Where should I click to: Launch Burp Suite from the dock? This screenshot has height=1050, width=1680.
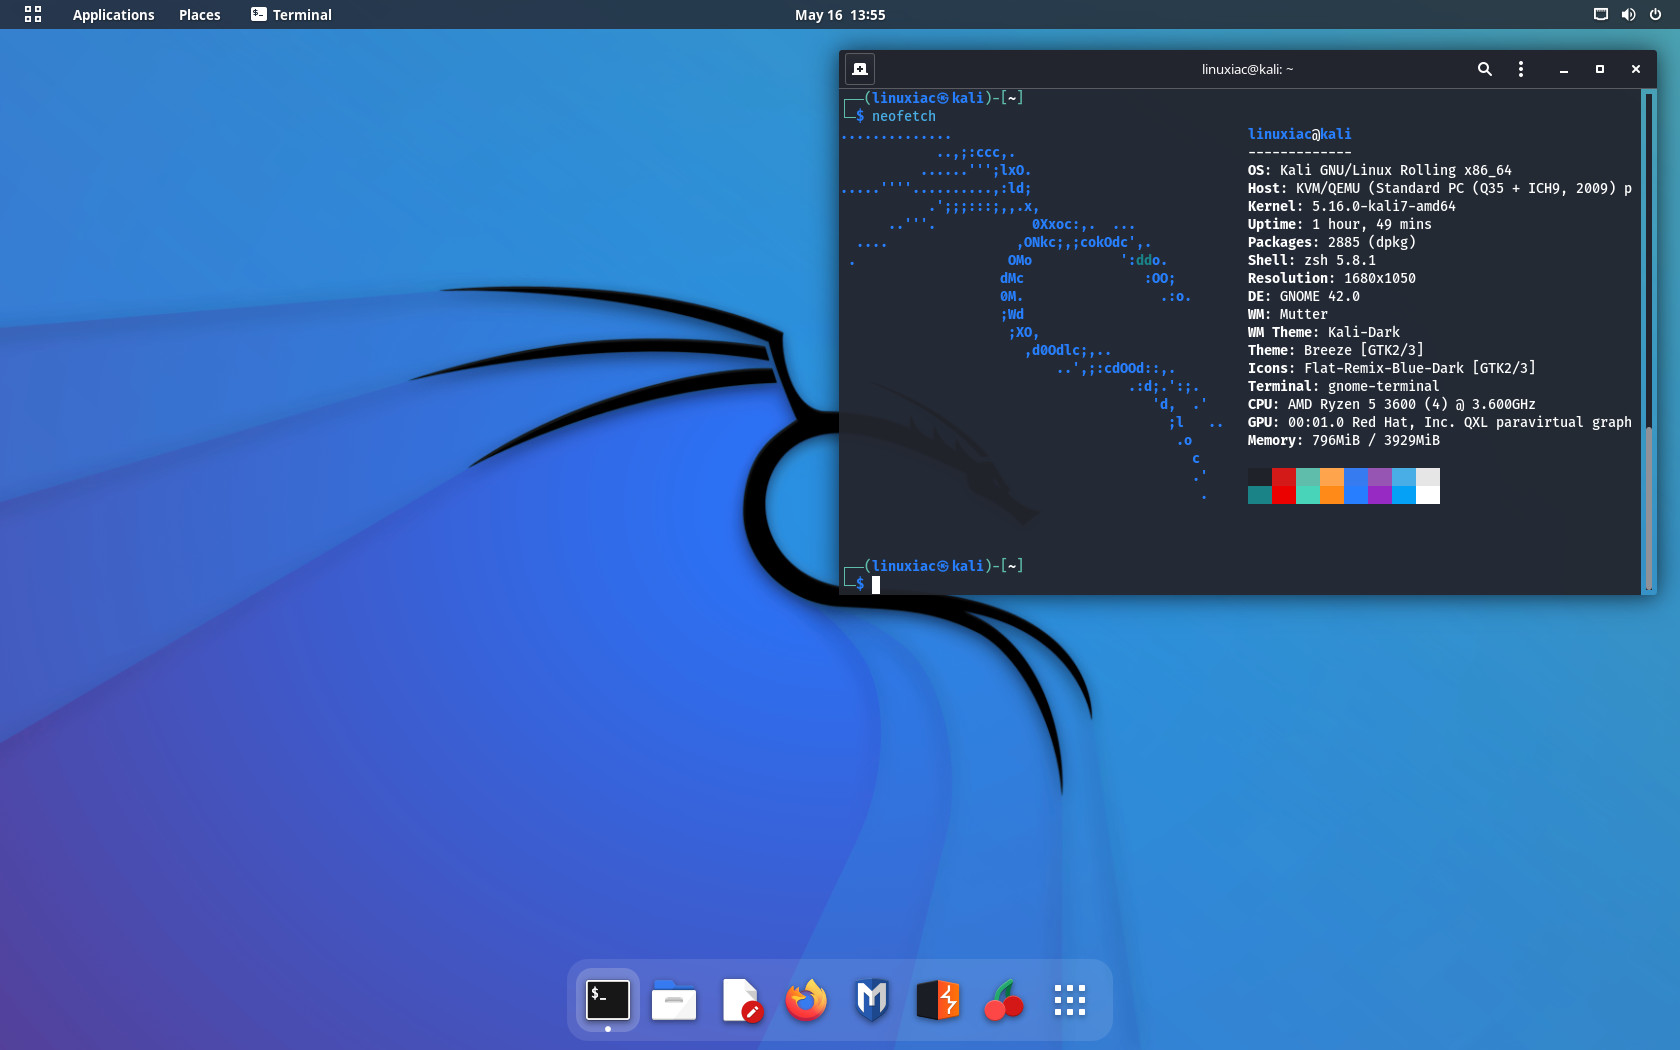point(938,1000)
